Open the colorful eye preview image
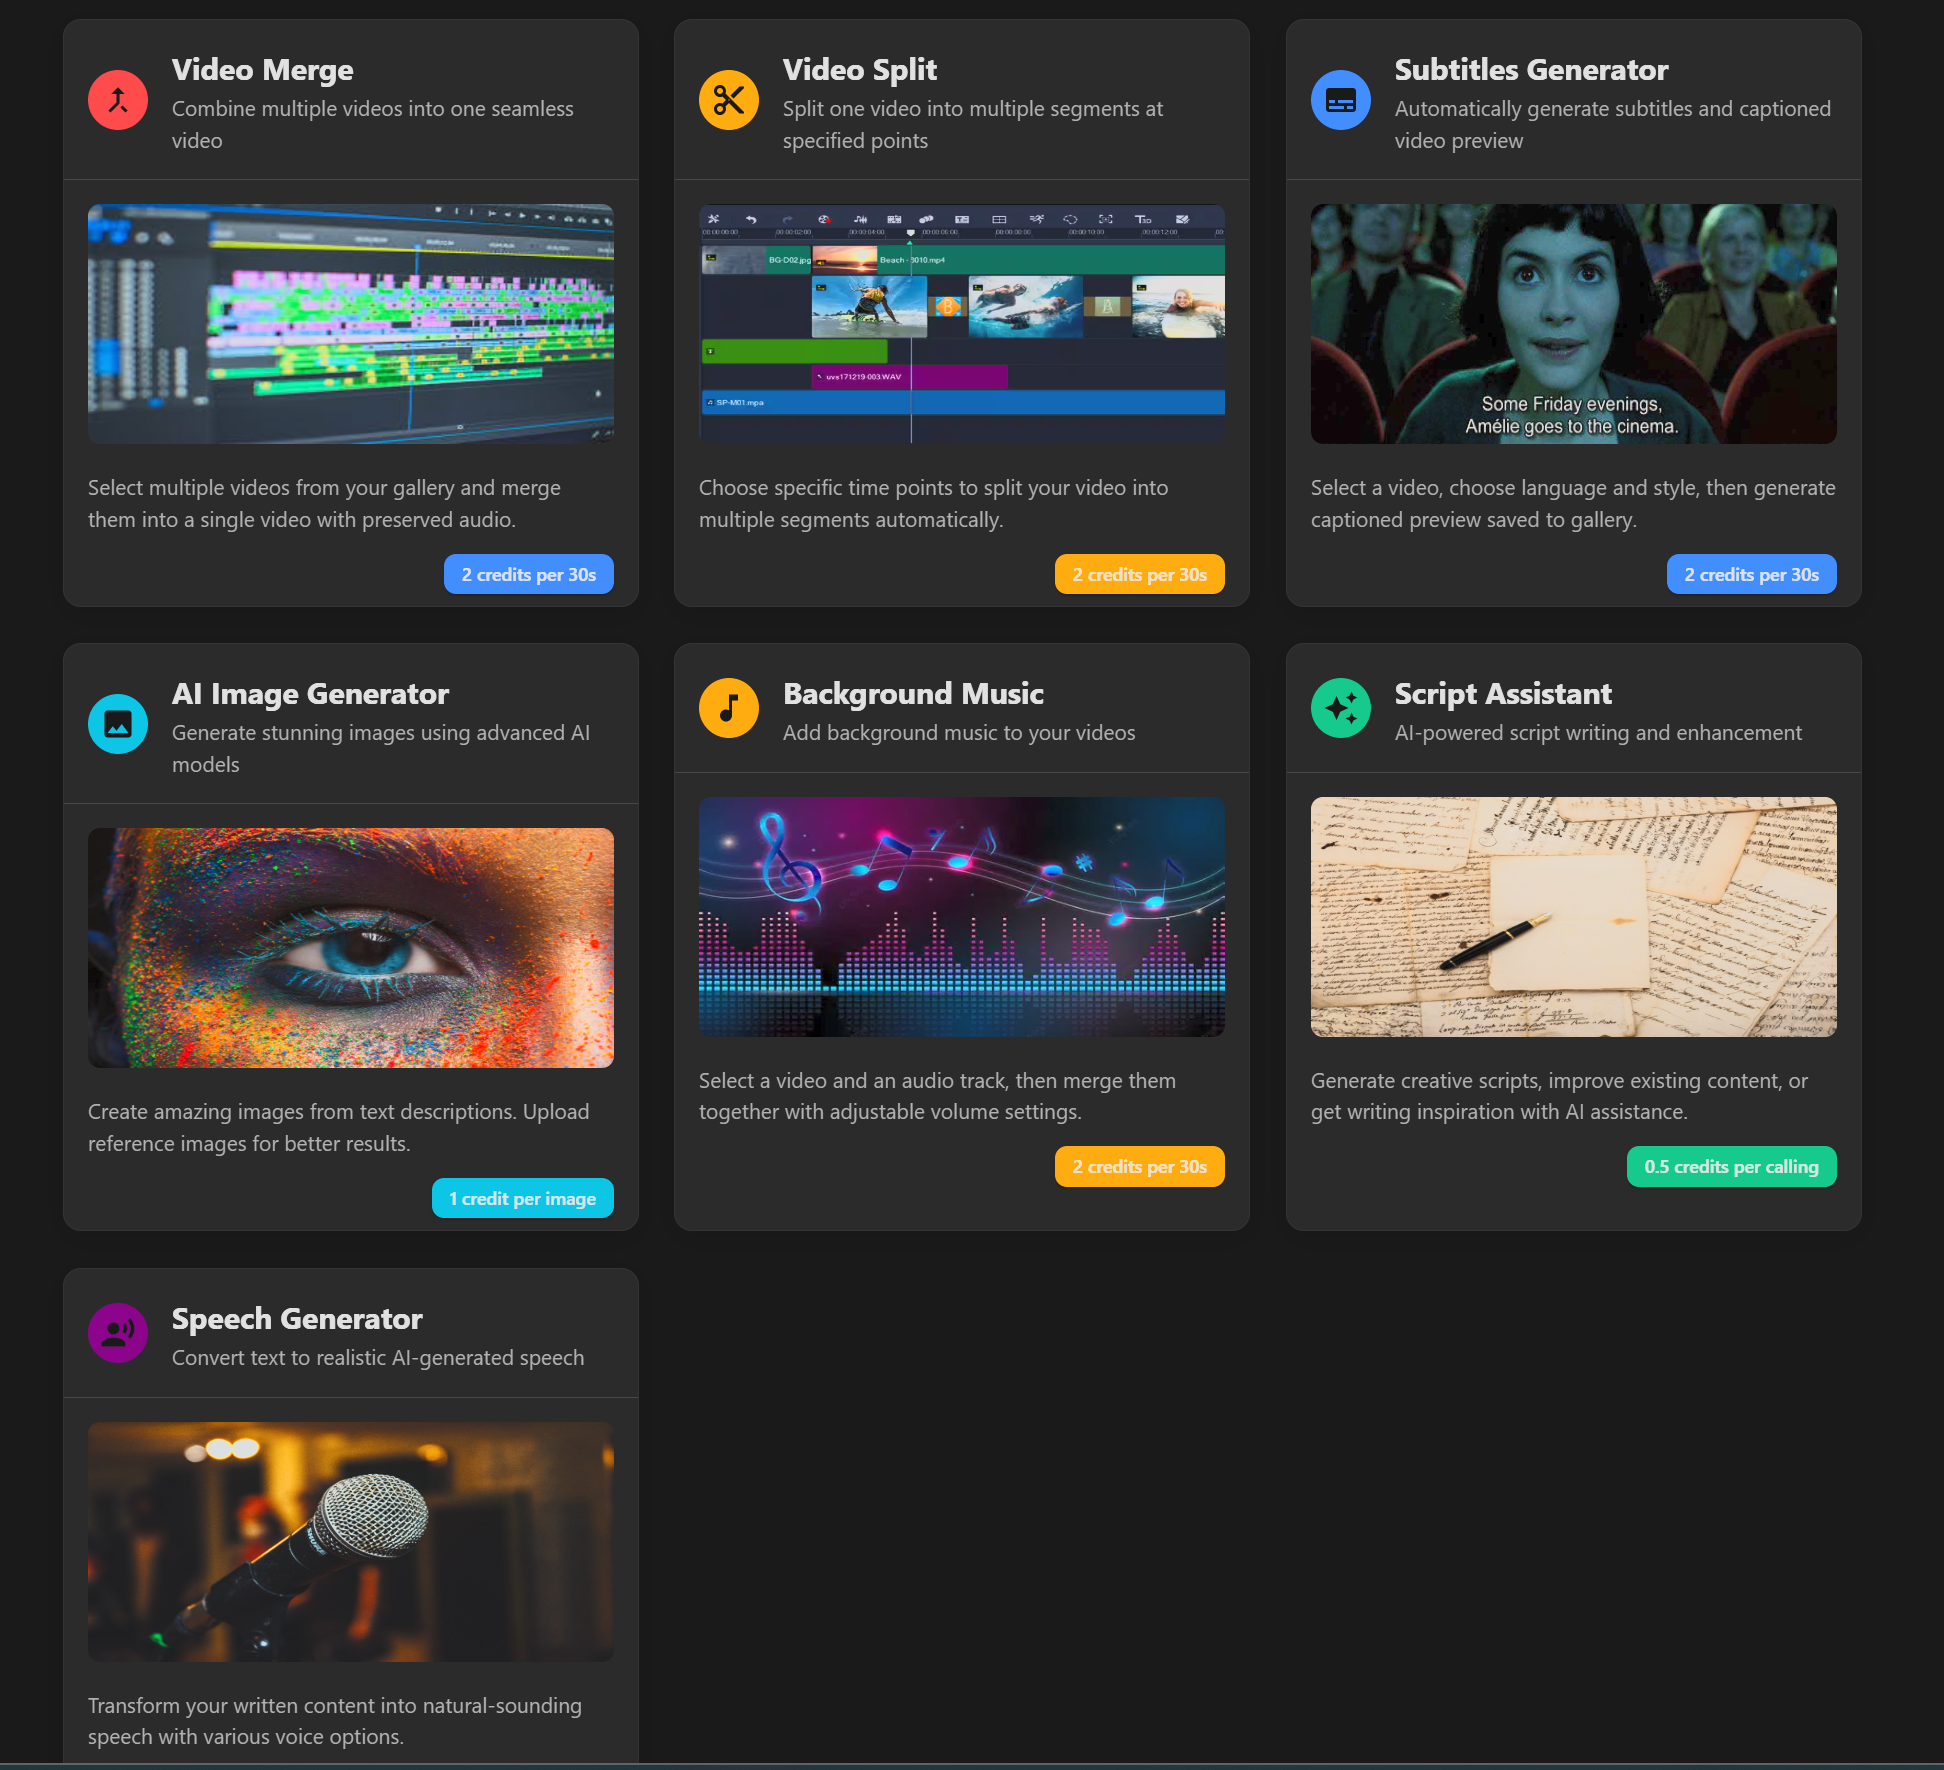 351,948
